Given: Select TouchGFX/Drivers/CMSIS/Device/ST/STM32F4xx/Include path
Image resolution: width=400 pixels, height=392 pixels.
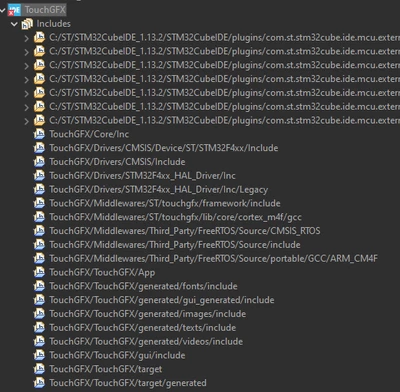Looking at the screenshot, I should [164, 148].
